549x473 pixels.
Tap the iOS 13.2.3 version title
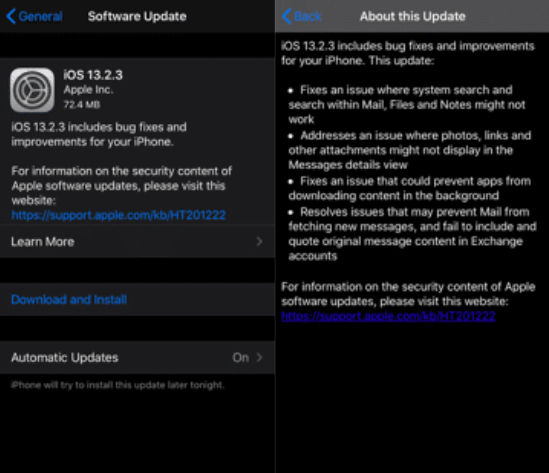[93, 75]
